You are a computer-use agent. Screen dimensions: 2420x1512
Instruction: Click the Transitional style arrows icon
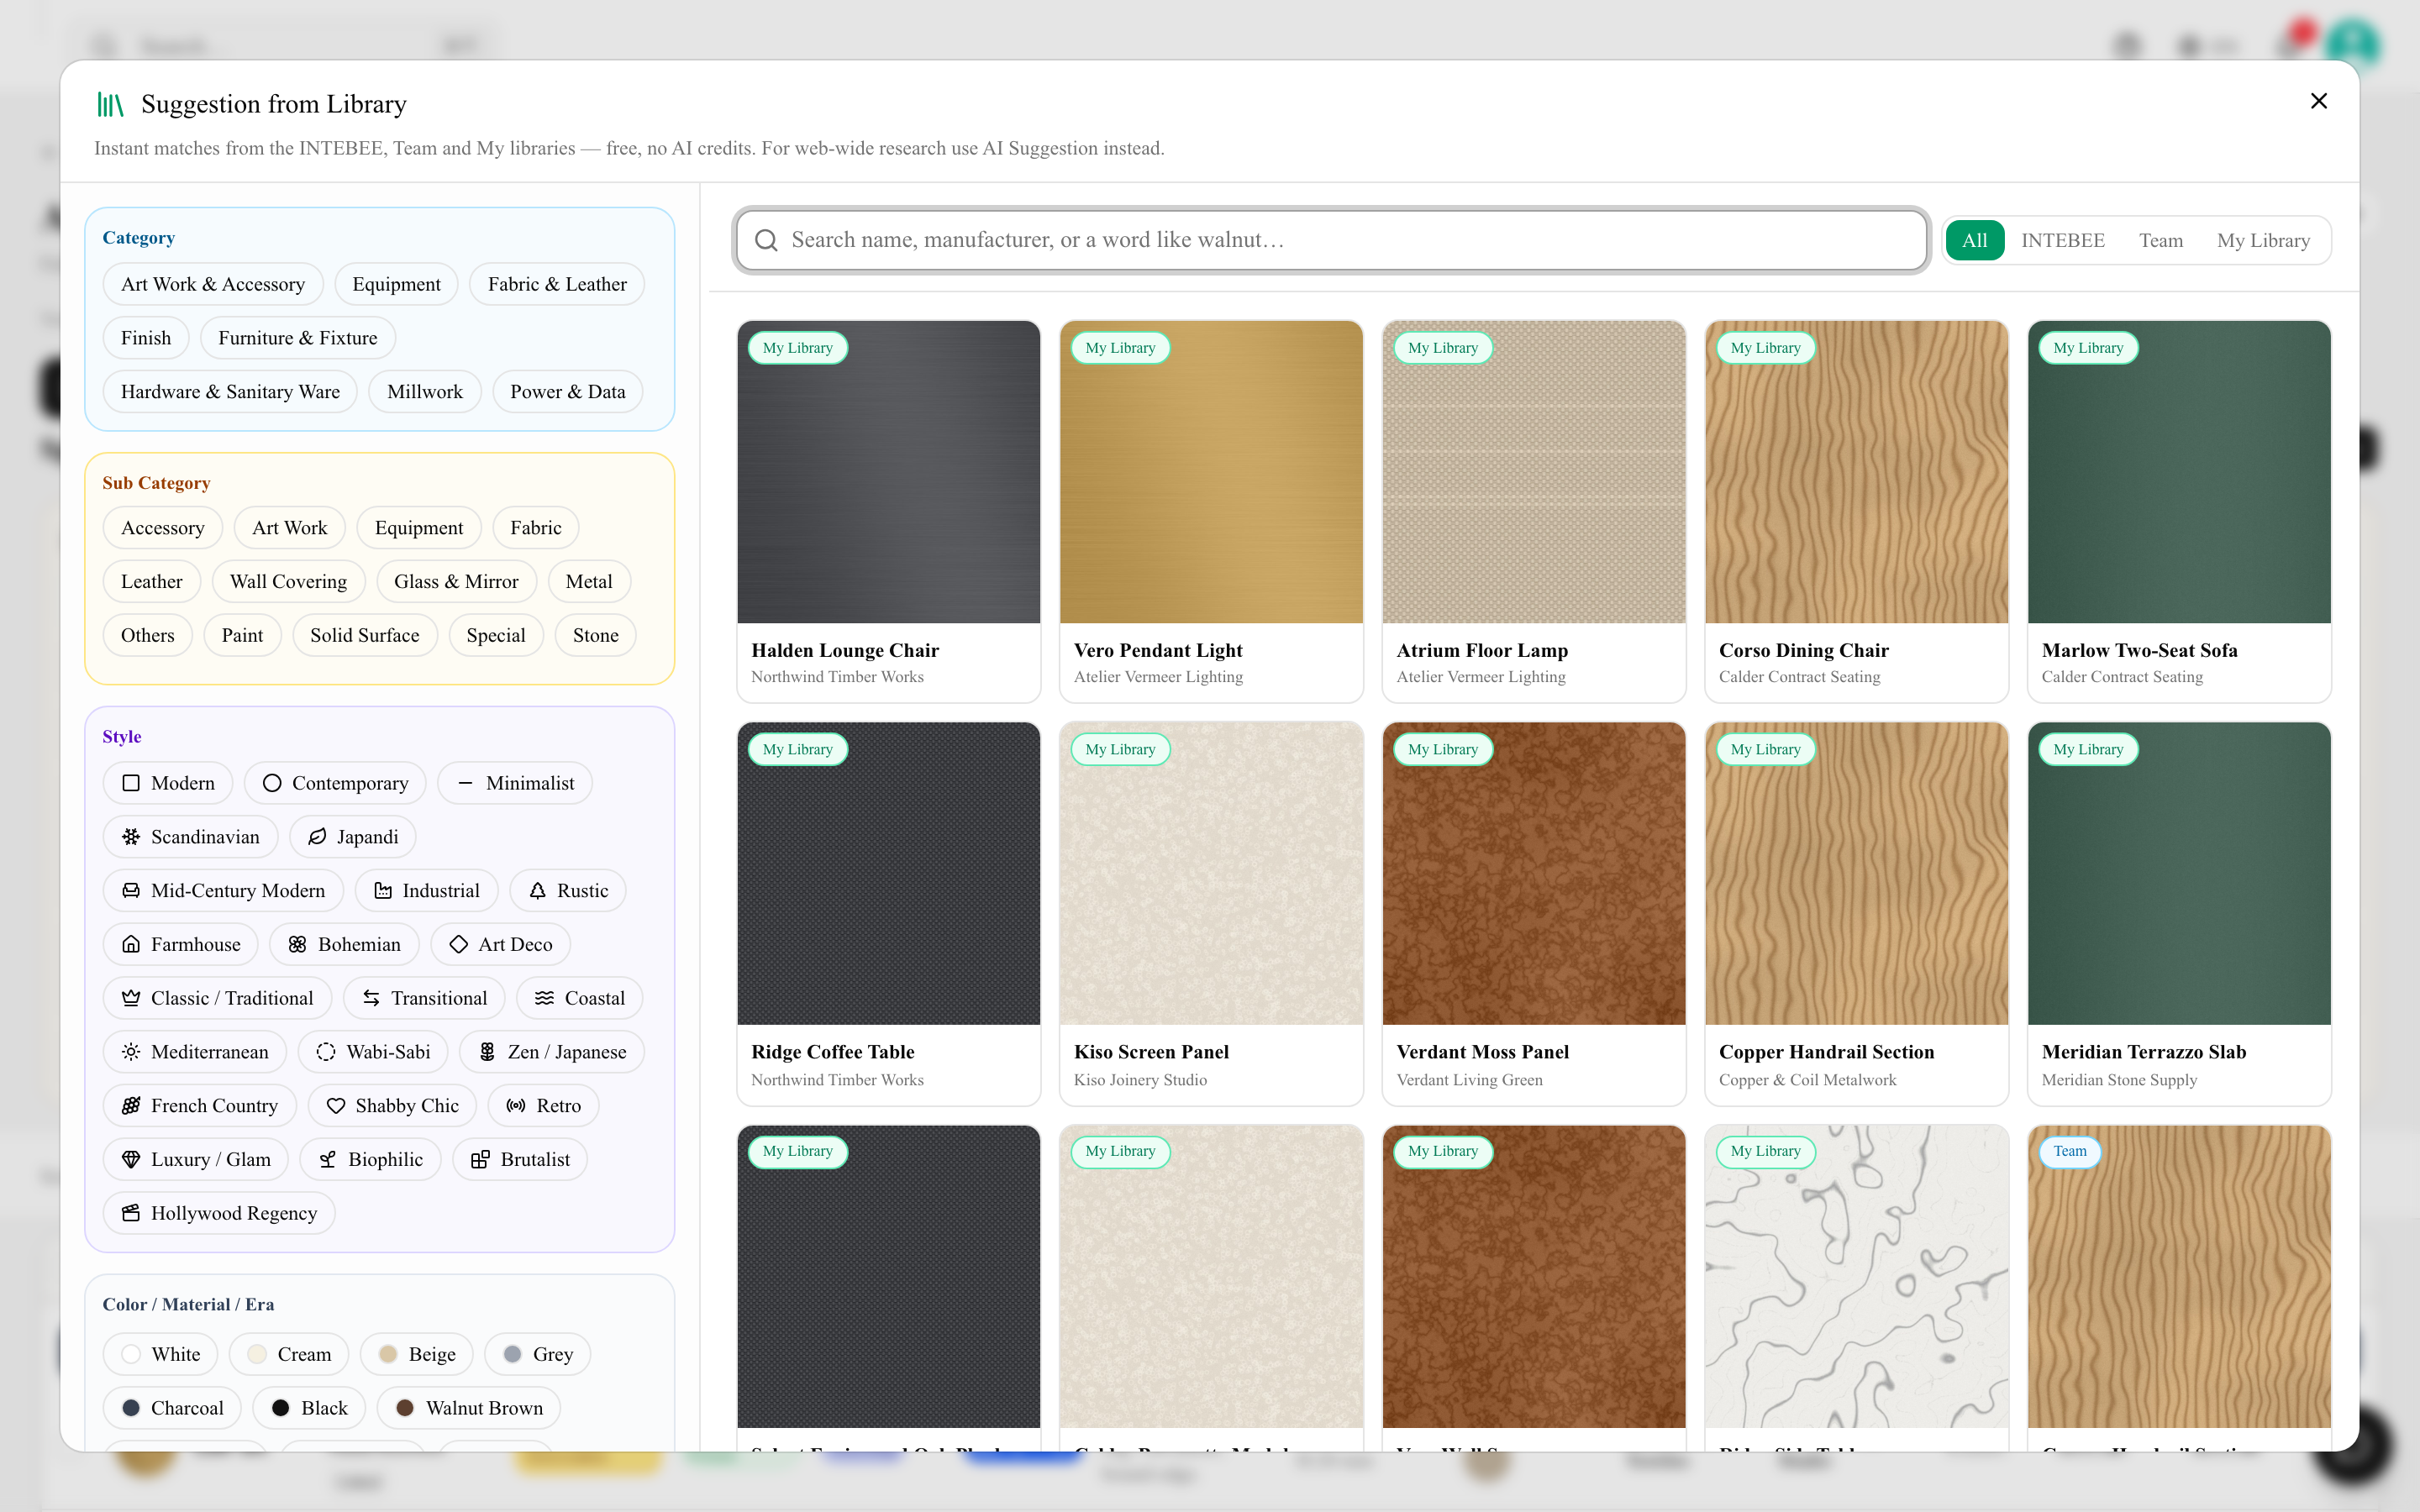(x=371, y=999)
